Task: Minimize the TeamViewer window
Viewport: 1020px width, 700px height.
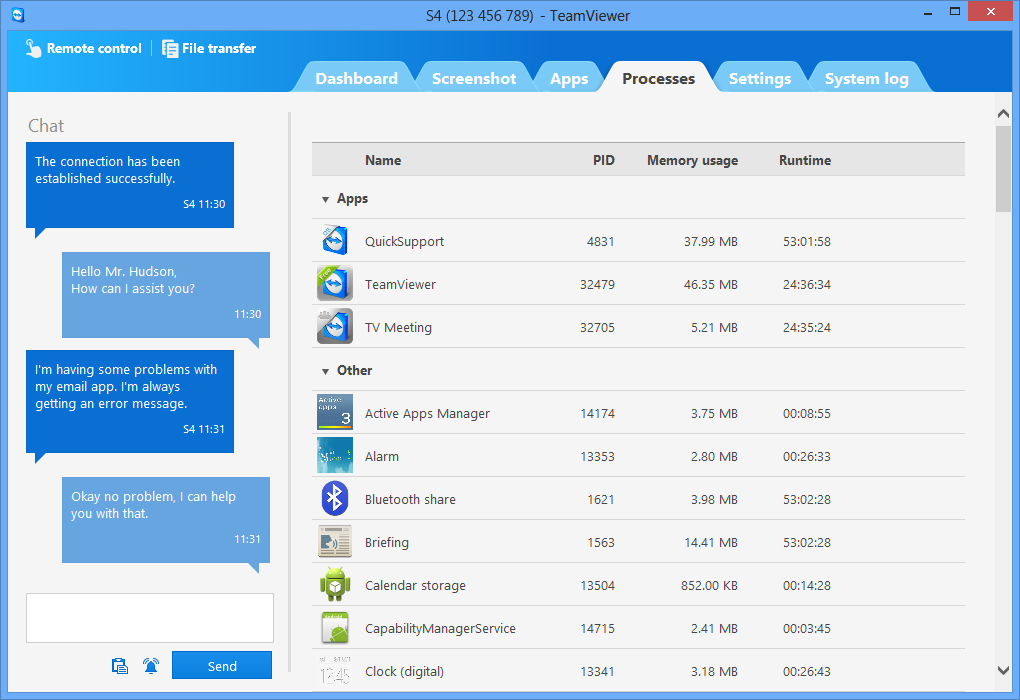Action: coord(928,12)
